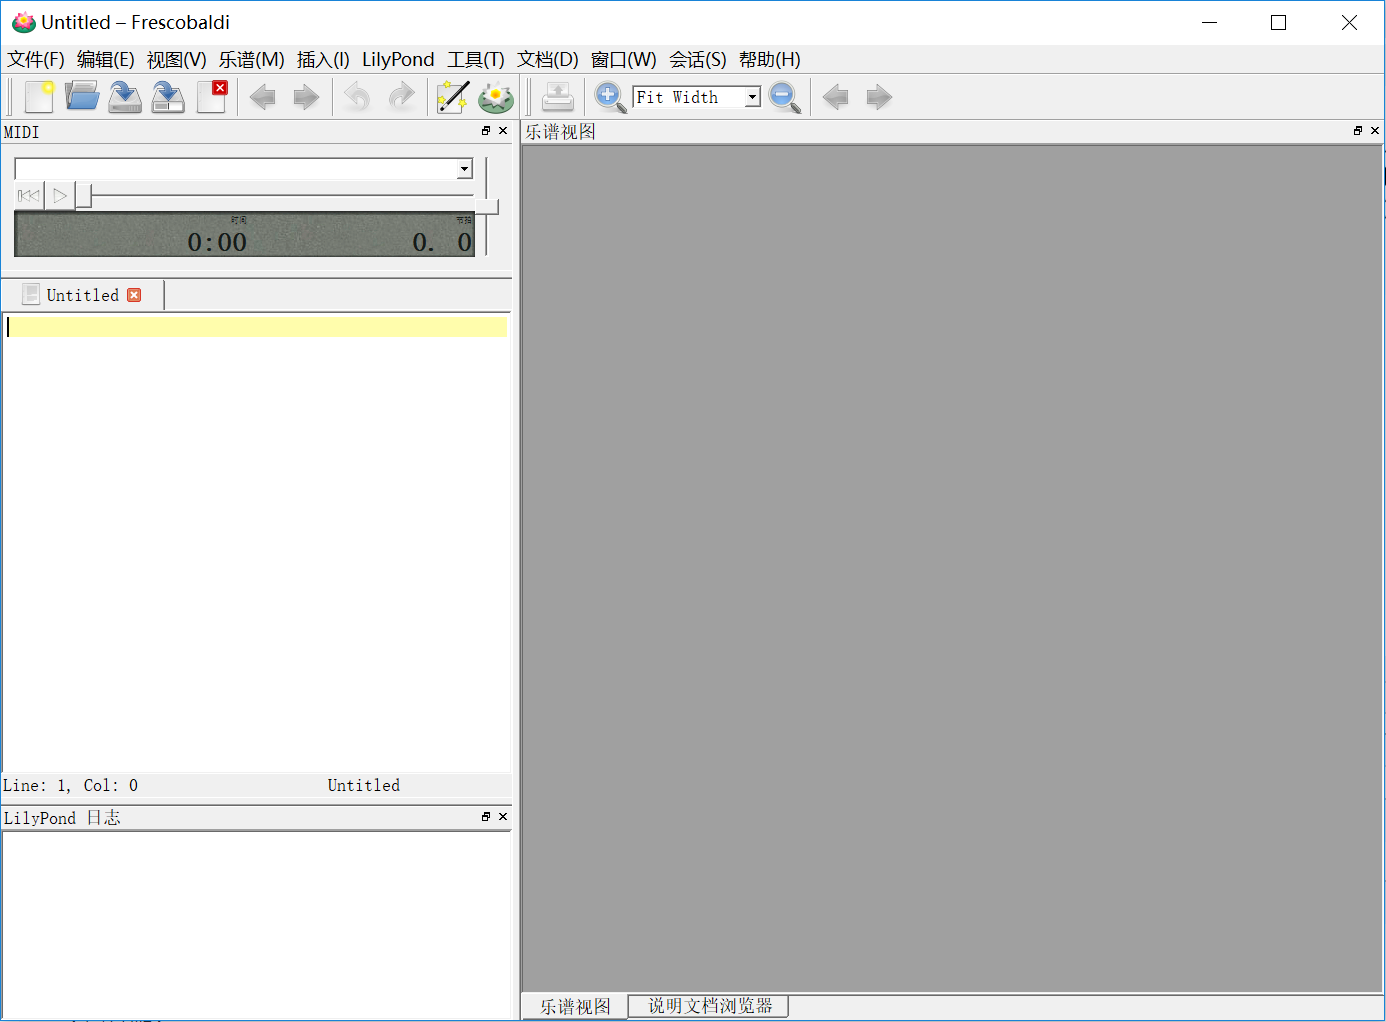Maximize the Frescobaldi window
Viewport: 1386px width, 1022px height.
pyautogui.click(x=1279, y=22)
